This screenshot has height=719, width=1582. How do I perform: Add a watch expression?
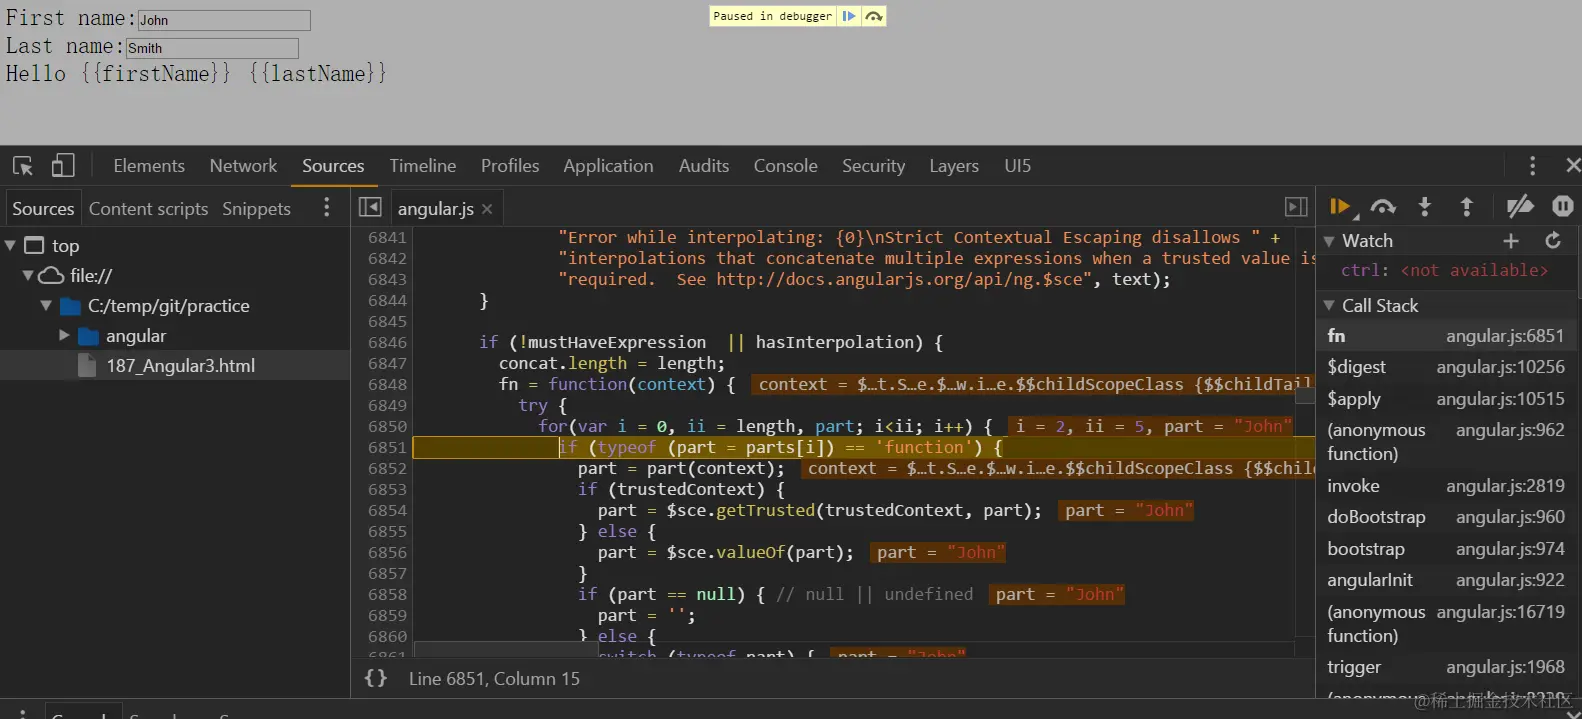coord(1511,241)
